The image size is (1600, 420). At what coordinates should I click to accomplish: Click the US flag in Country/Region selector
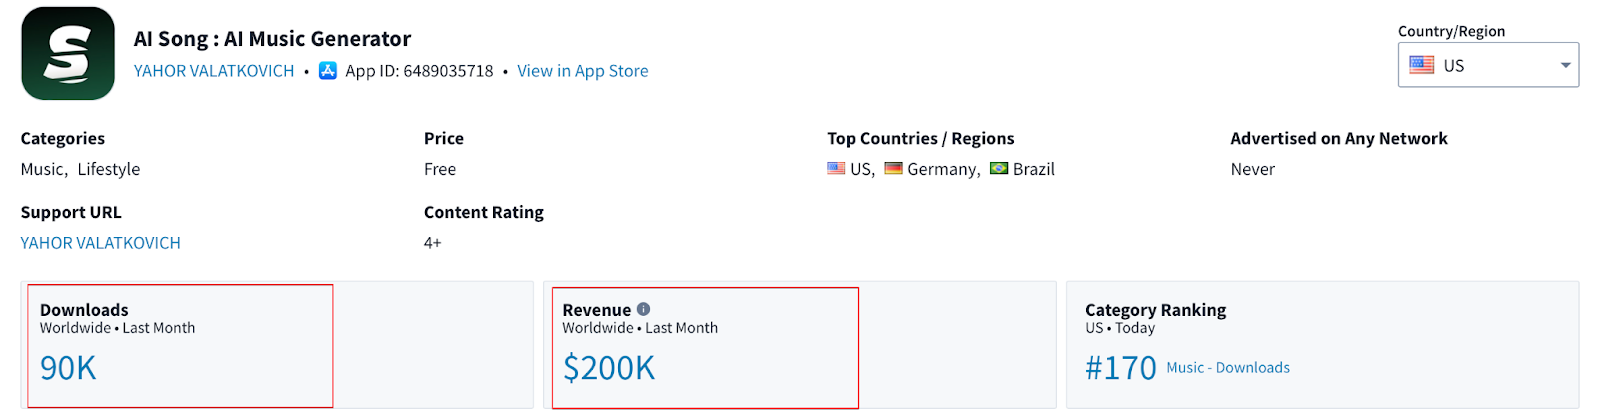(x=1421, y=65)
